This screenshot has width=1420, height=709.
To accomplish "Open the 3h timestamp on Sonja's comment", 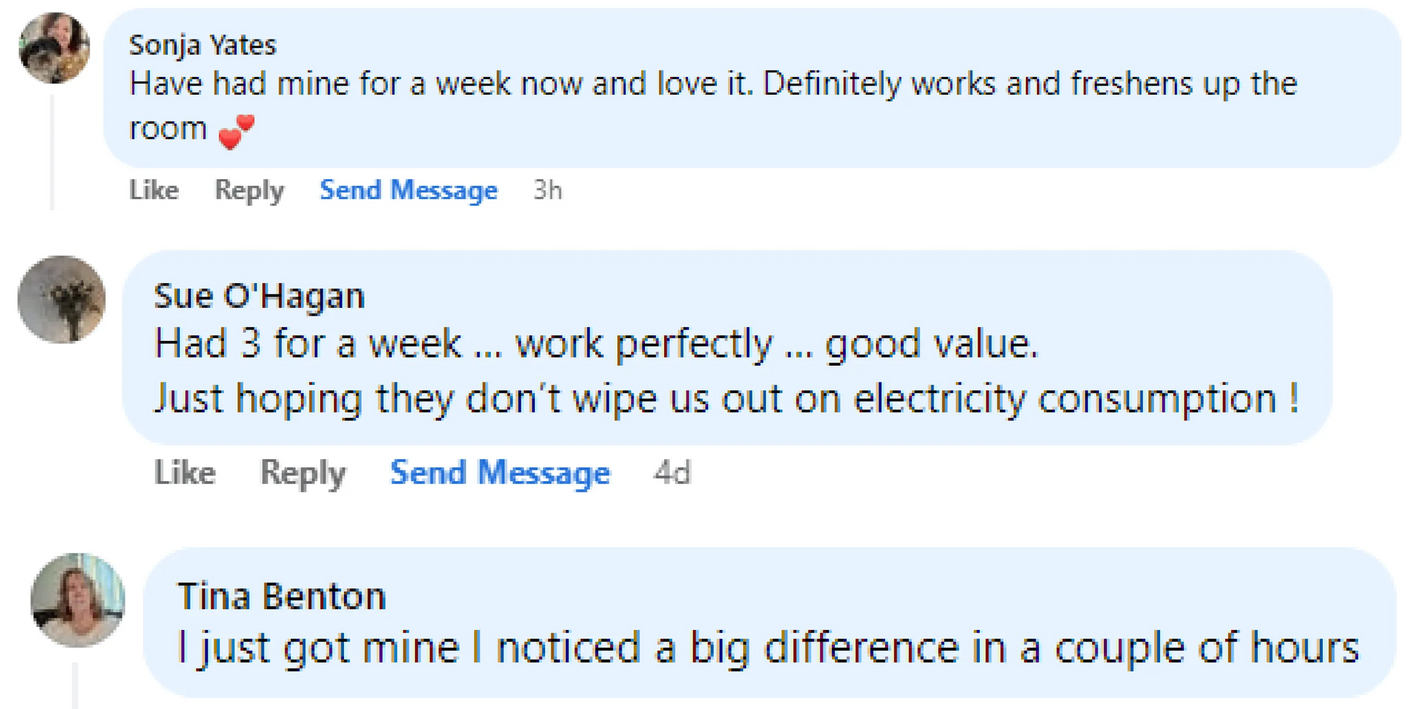I will click(x=548, y=190).
